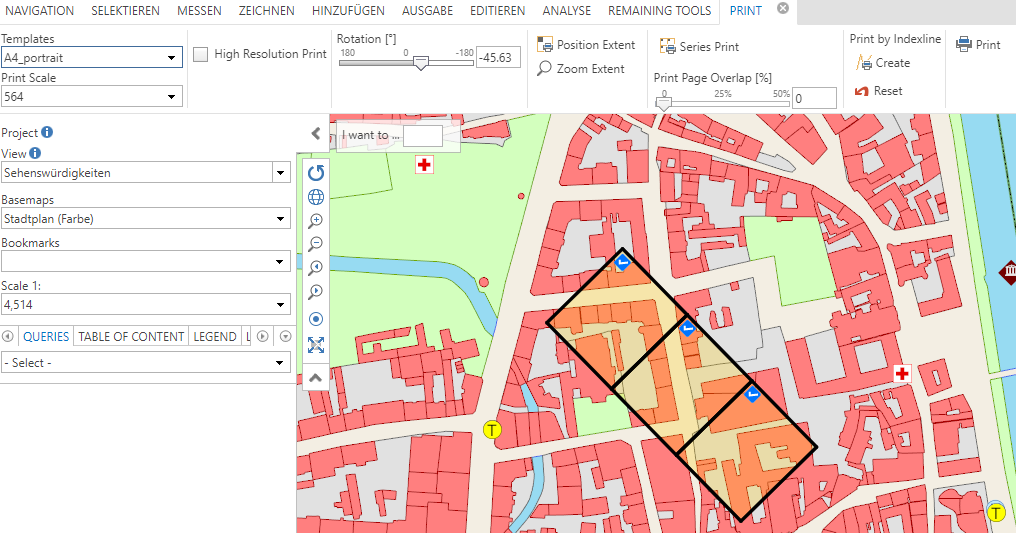Viewport: 1016px width, 533px height.
Task: Click the zoom in magnifier icon
Action: 316,221
